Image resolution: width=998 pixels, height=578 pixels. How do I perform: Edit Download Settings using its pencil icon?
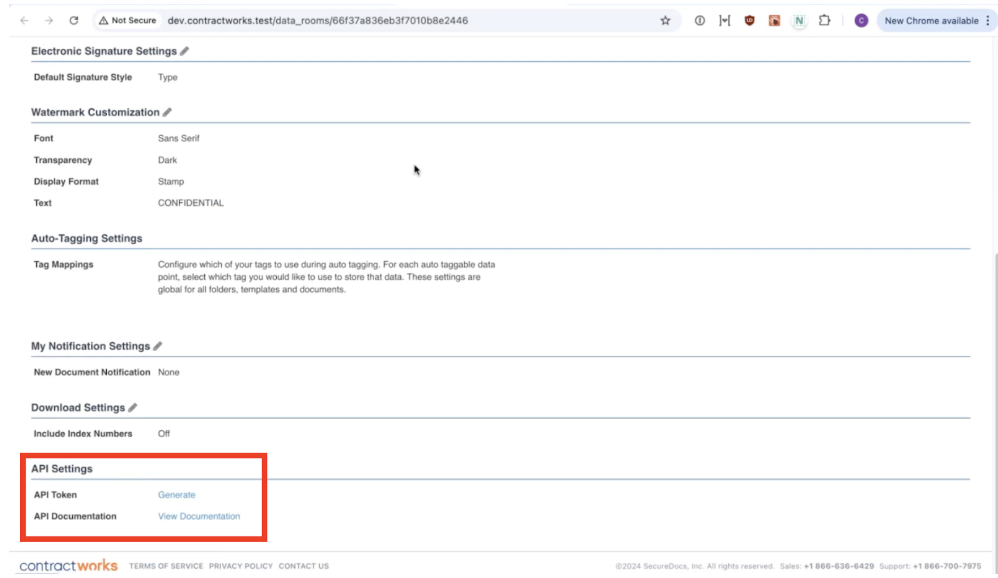point(134,407)
